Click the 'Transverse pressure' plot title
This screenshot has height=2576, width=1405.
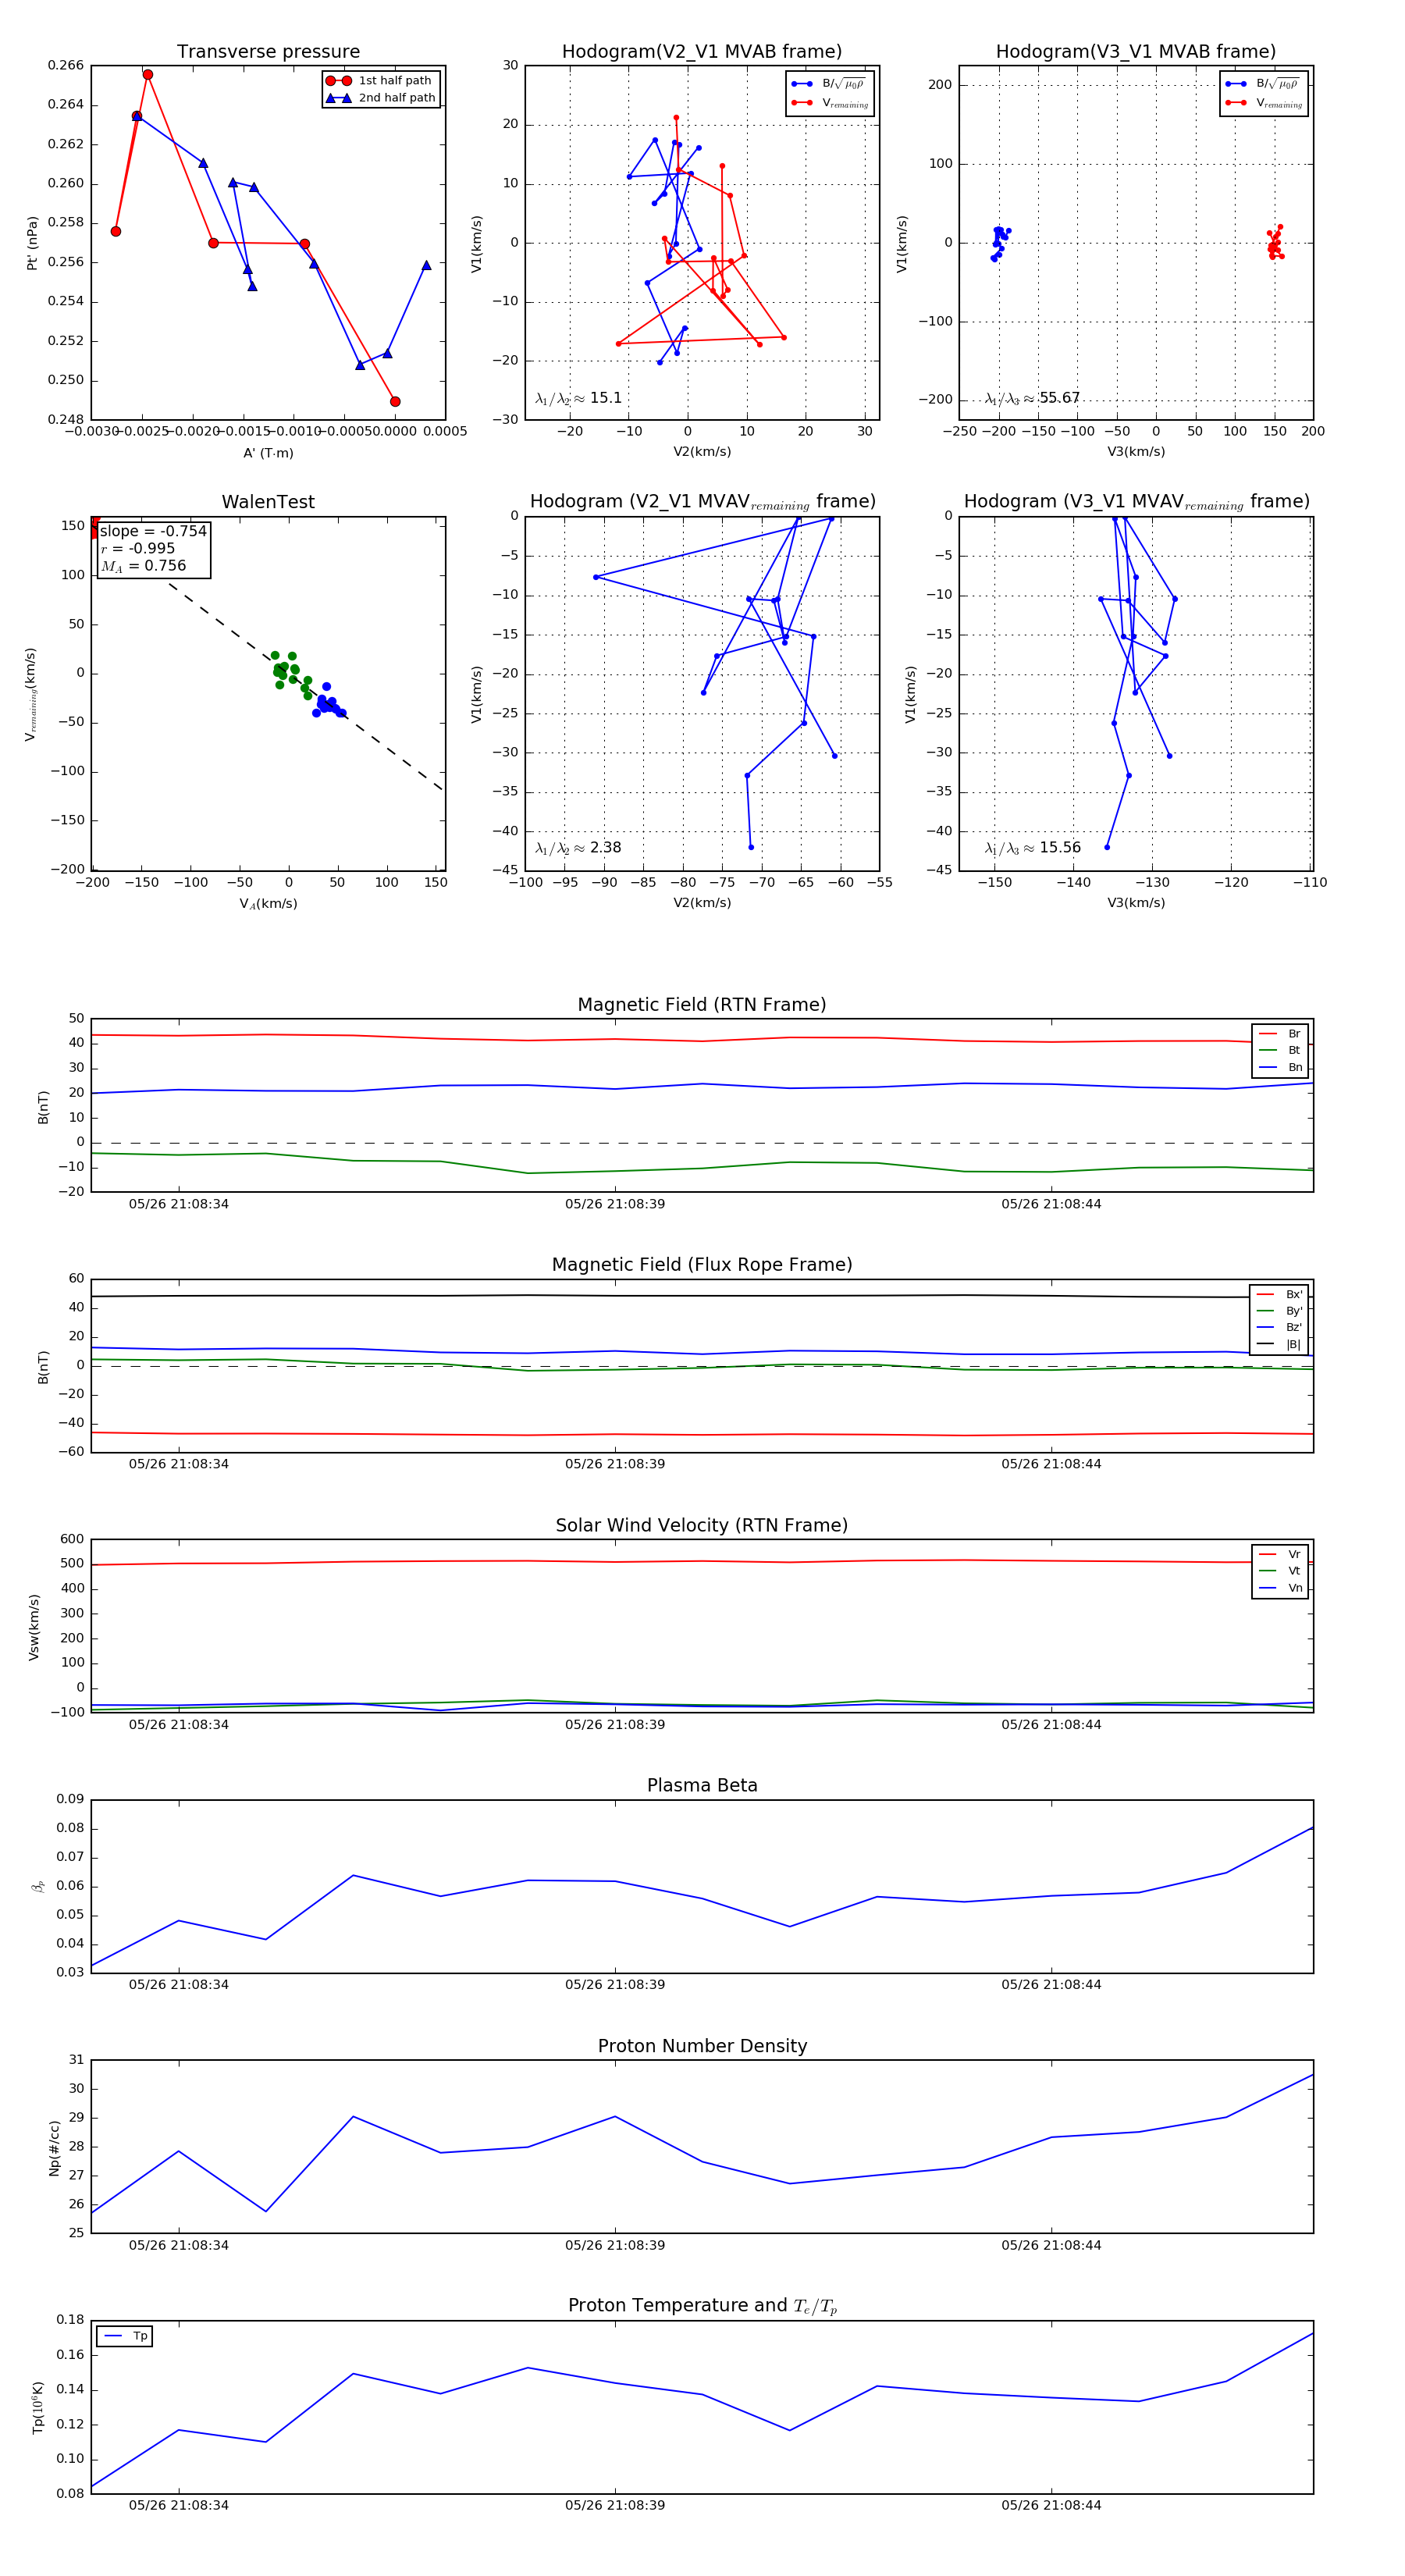coord(268,52)
